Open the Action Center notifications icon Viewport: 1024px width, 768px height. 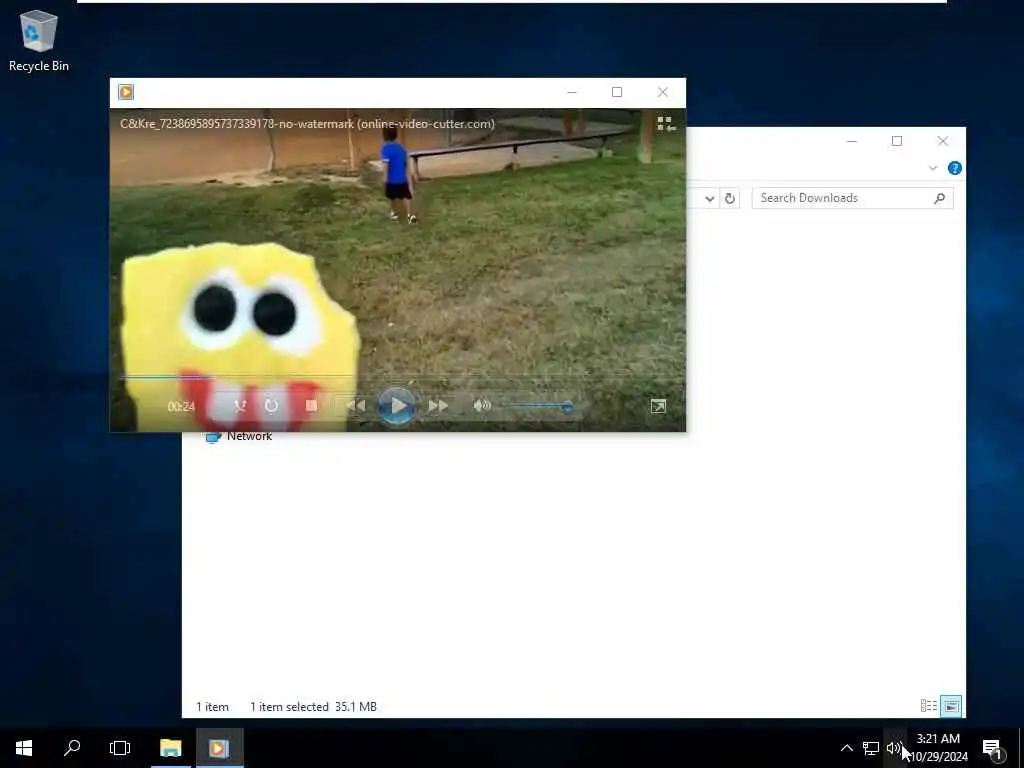(x=993, y=748)
